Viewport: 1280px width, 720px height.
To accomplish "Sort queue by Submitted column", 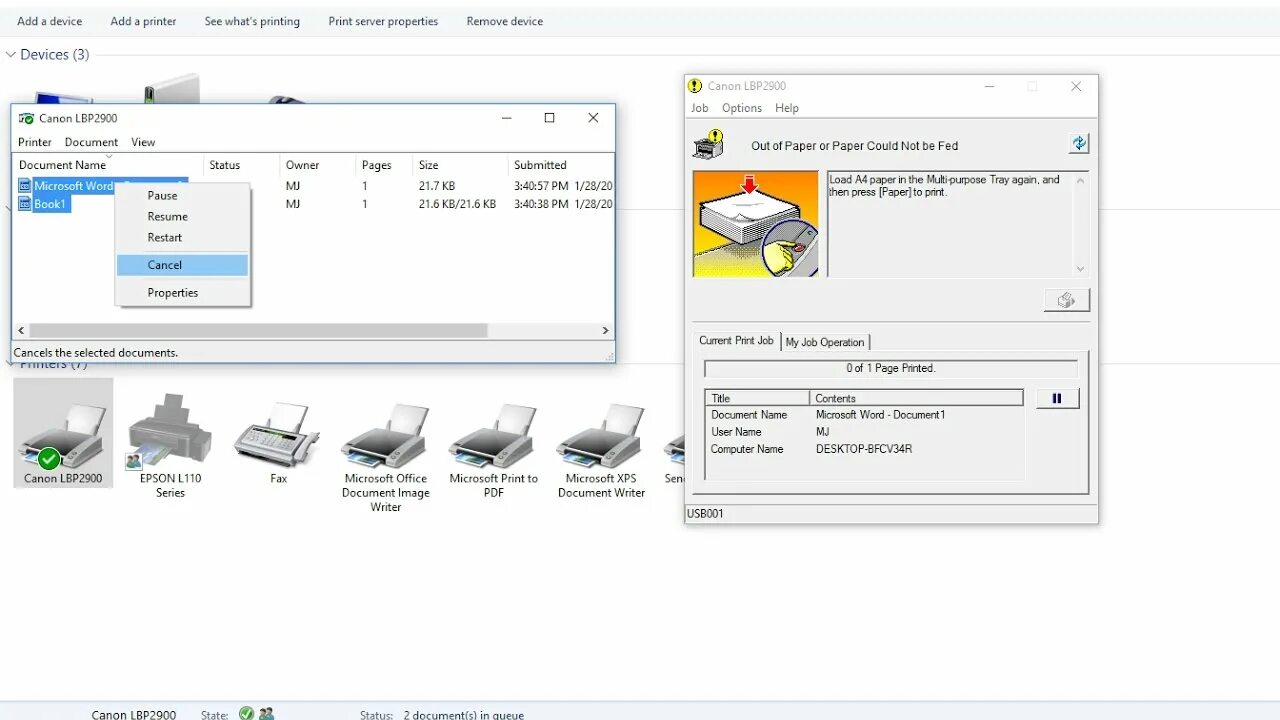I will (x=540, y=165).
